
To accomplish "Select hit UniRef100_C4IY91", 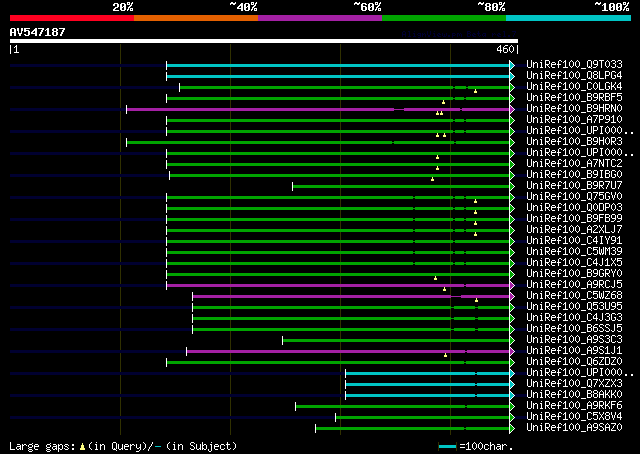I will 574,241.
